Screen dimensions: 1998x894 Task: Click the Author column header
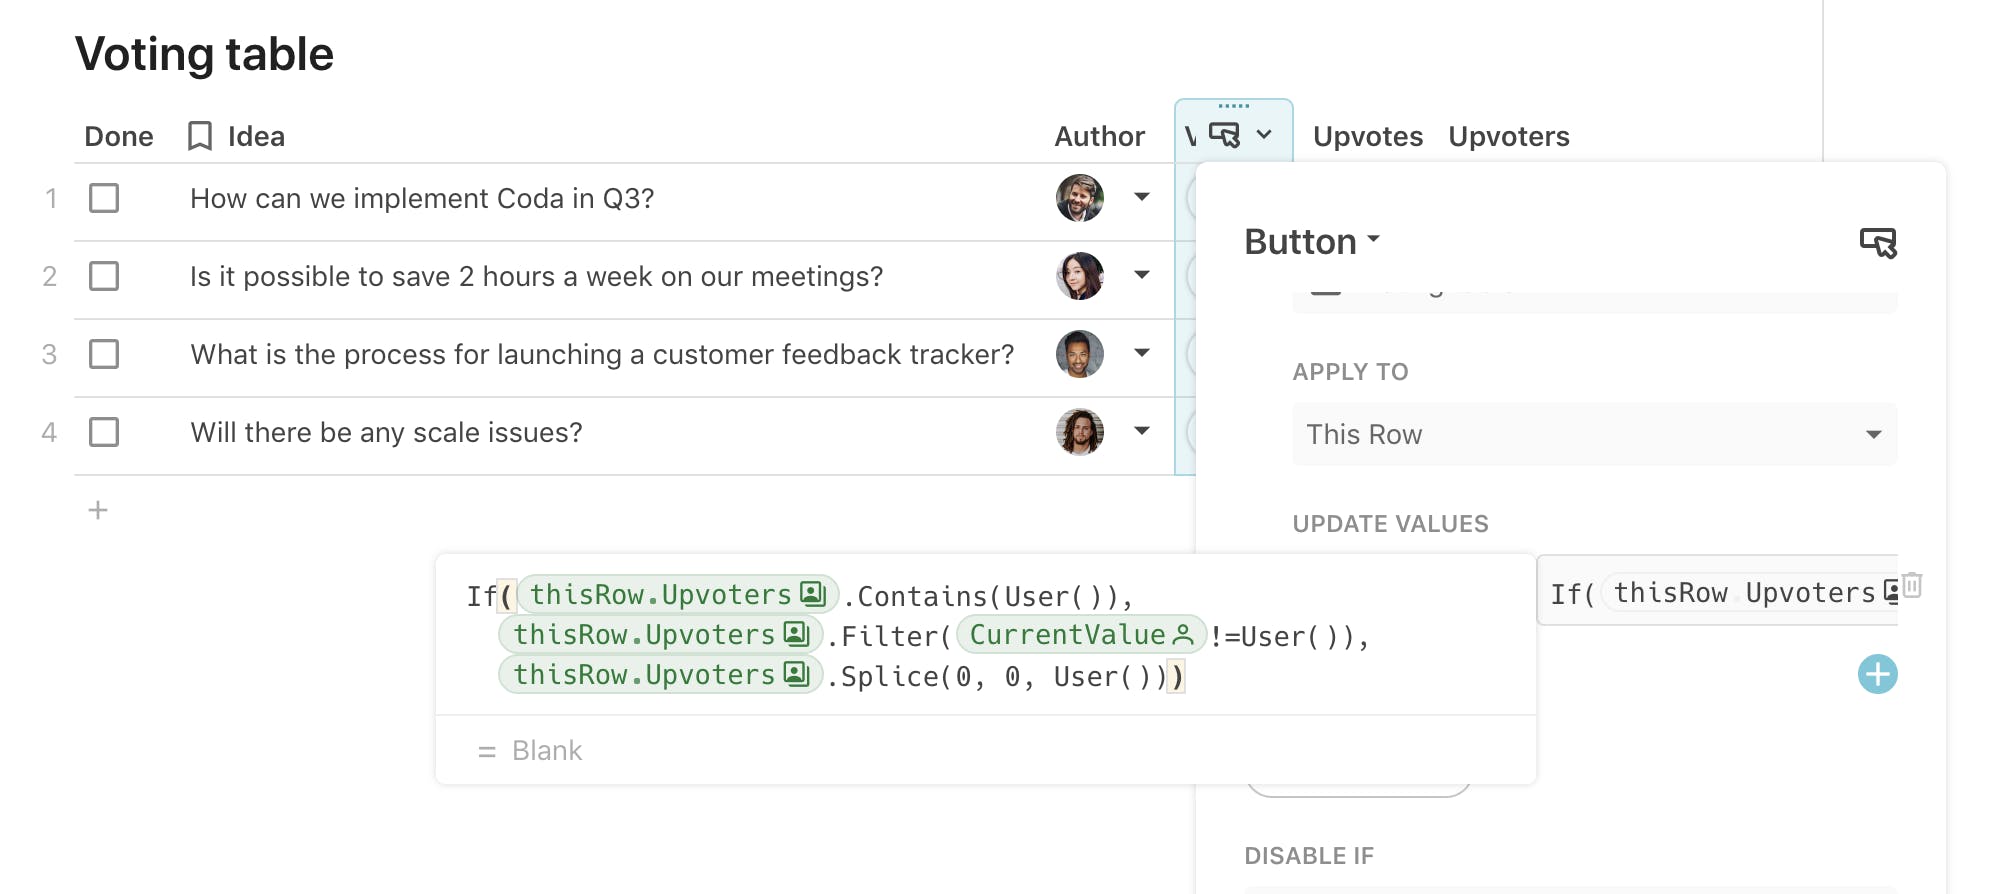click(x=1099, y=136)
